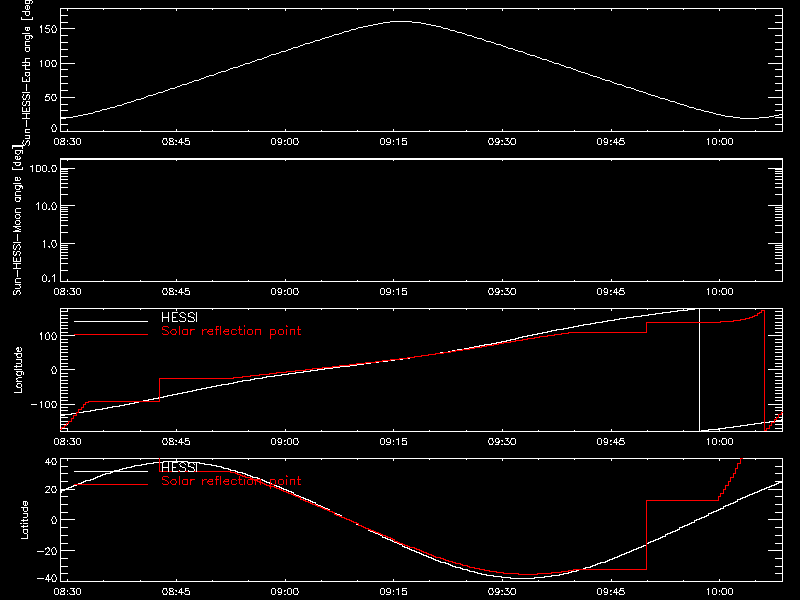Image resolution: width=800 pixels, height=600 pixels.
Task: Click 08:45 time label under Longitude plot
Action: point(176,441)
